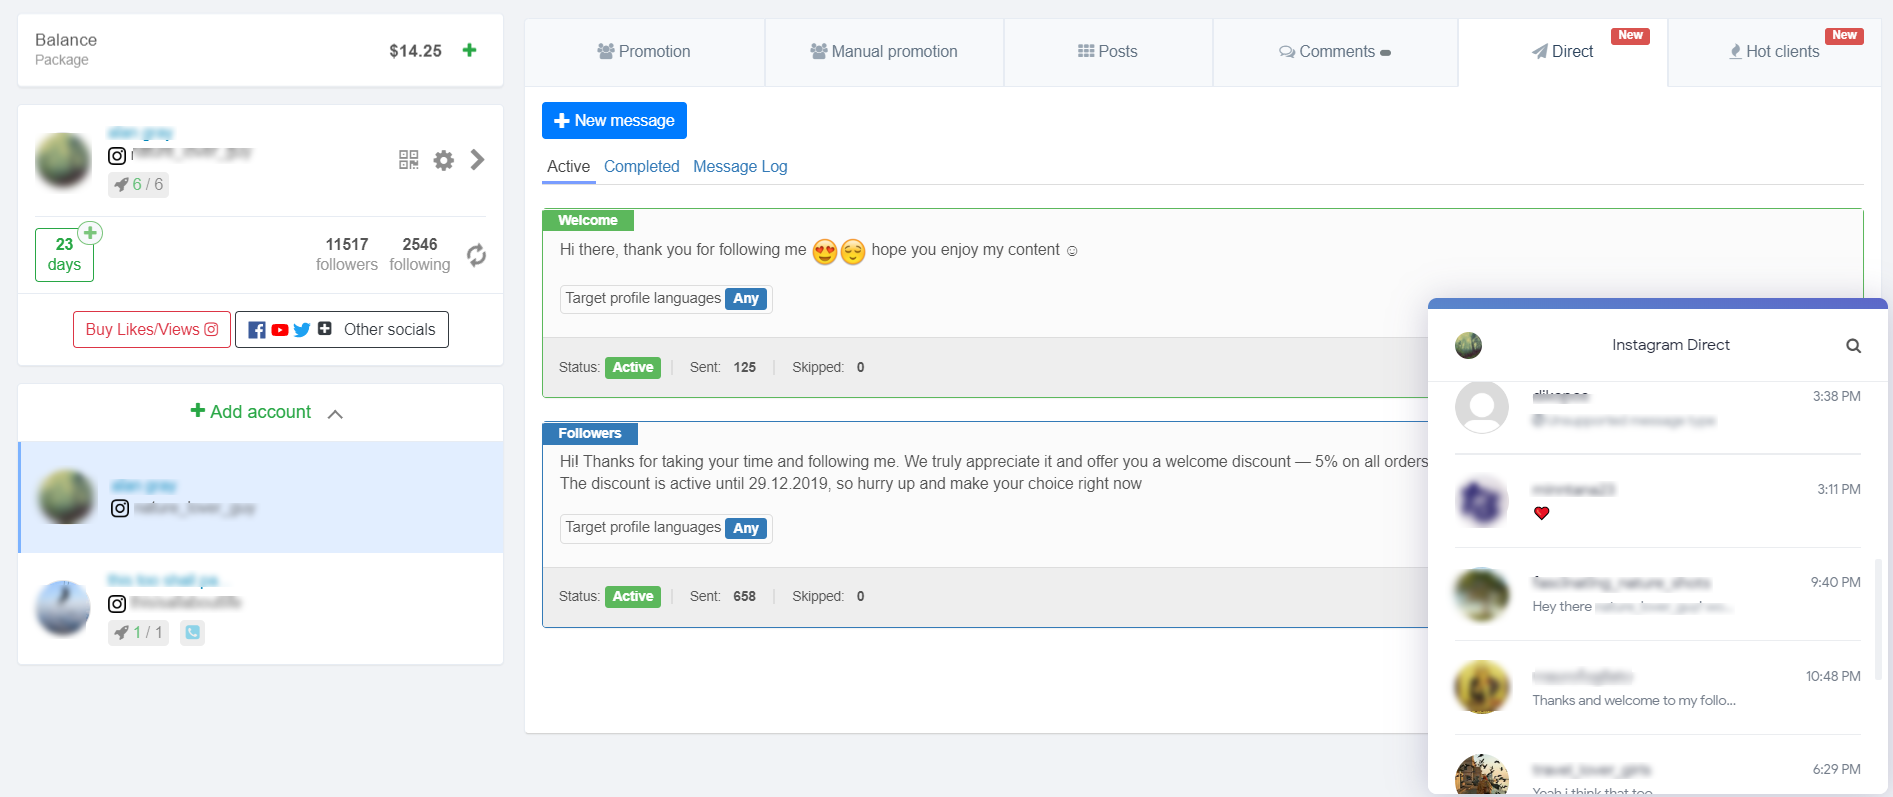Click Active status badge of Followers campaign

[x=633, y=596]
